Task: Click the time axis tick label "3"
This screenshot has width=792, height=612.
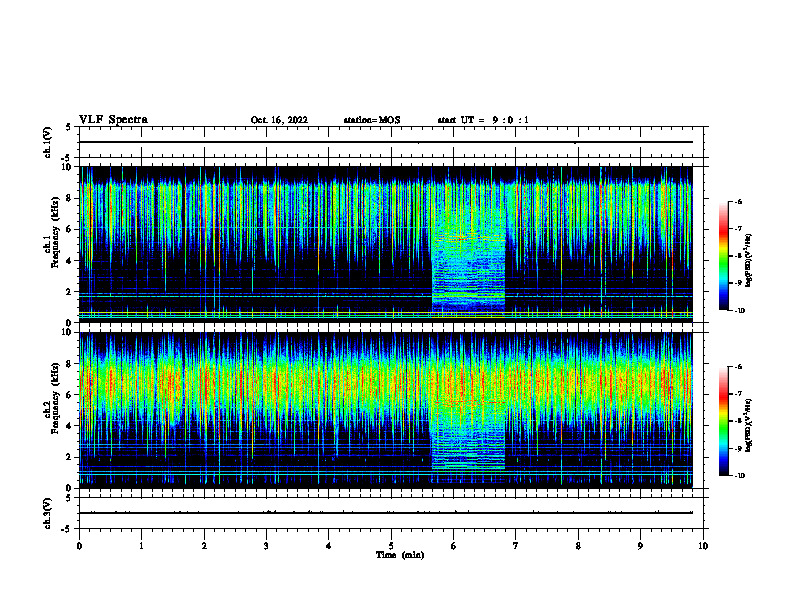Action: click(x=266, y=546)
